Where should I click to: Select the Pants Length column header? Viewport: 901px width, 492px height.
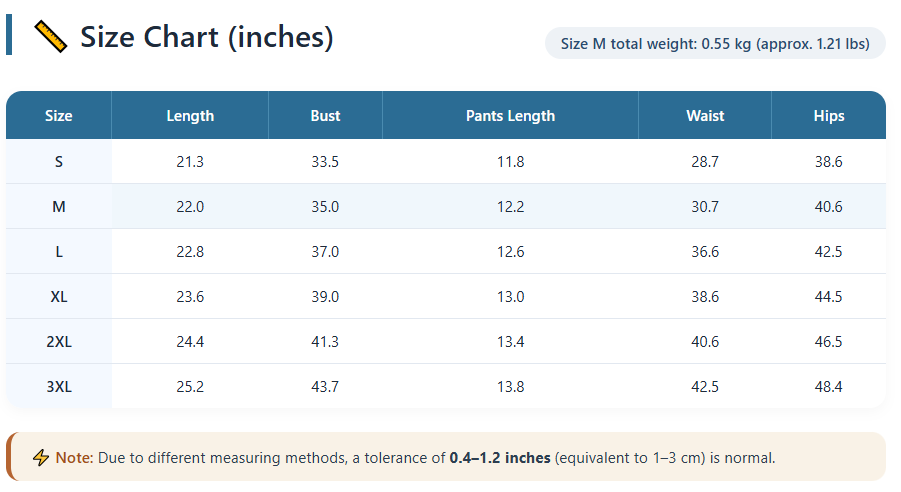pyautogui.click(x=510, y=116)
